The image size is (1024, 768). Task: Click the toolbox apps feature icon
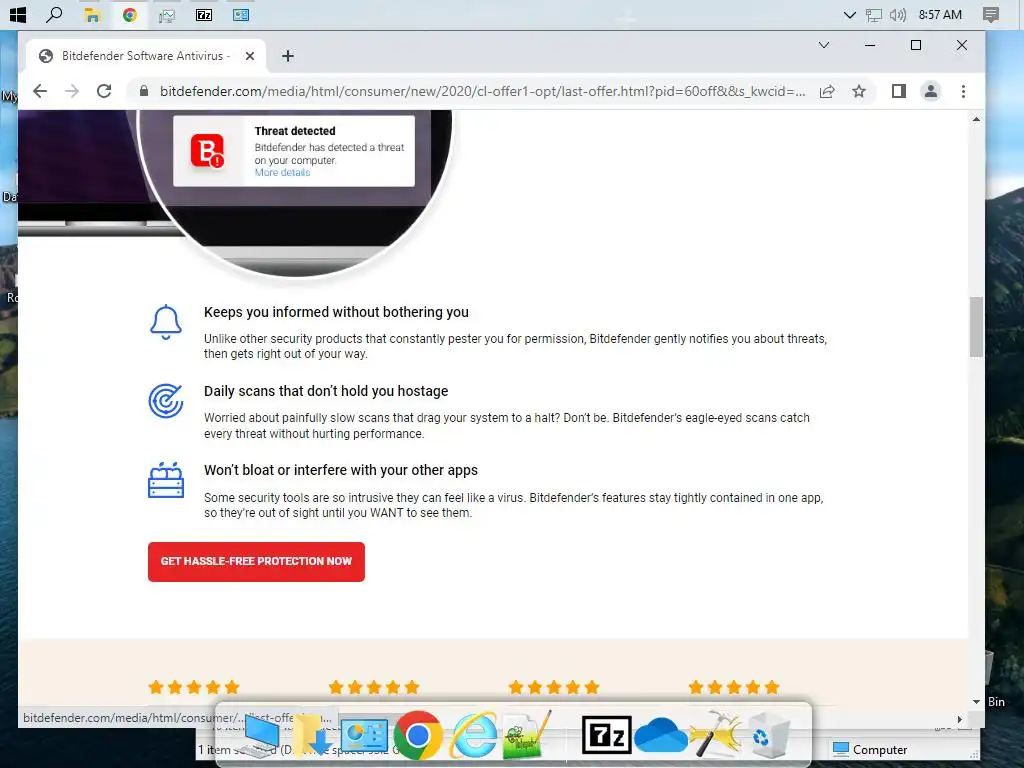[166, 481]
